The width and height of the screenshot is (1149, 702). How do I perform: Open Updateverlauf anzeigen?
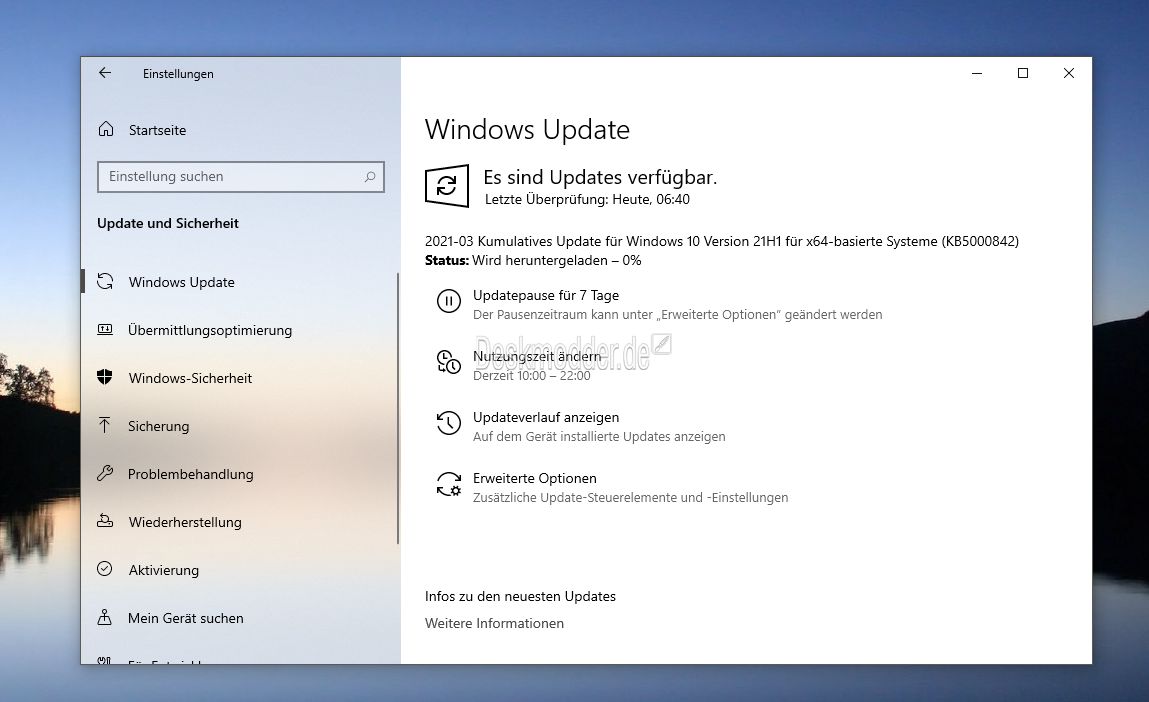coord(546,417)
